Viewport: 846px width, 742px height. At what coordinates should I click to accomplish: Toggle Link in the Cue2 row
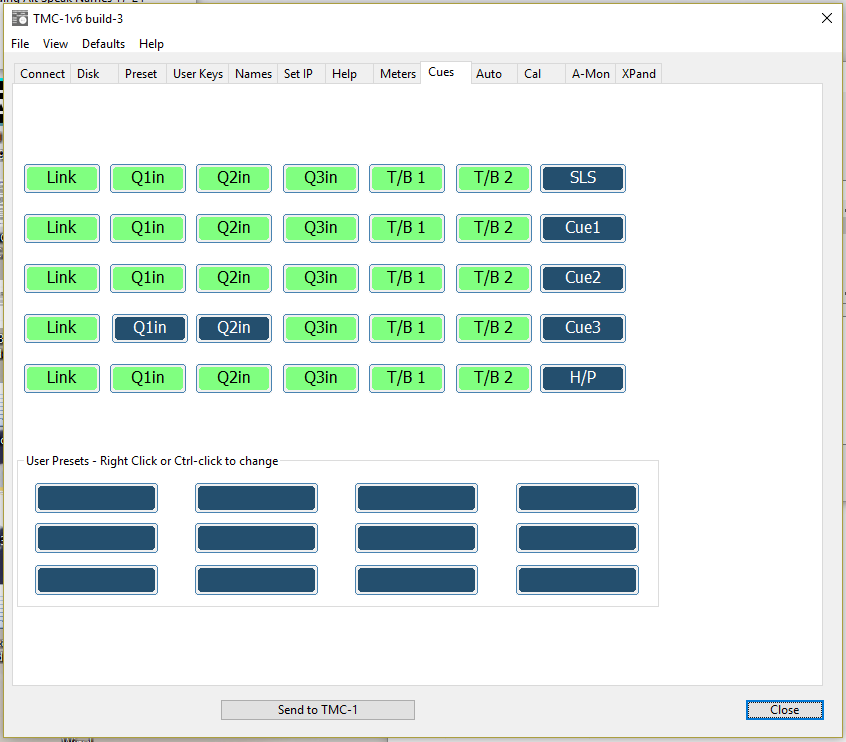tap(62, 278)
